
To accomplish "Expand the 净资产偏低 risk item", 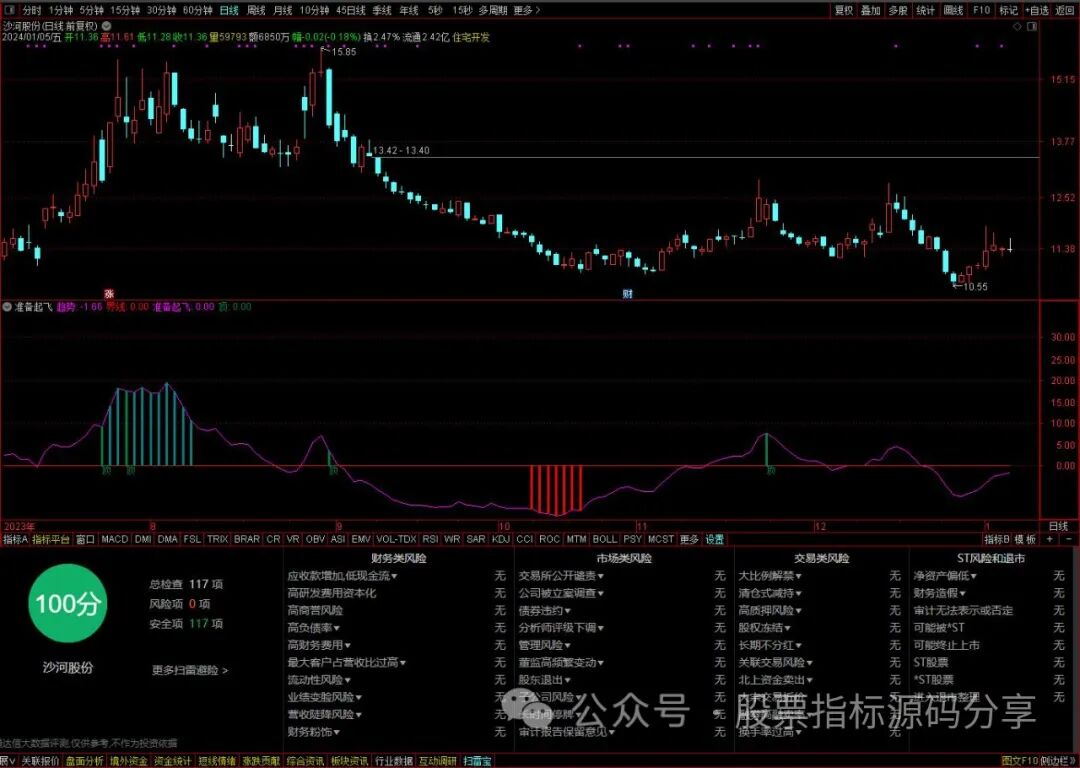I will click(945, 575).
